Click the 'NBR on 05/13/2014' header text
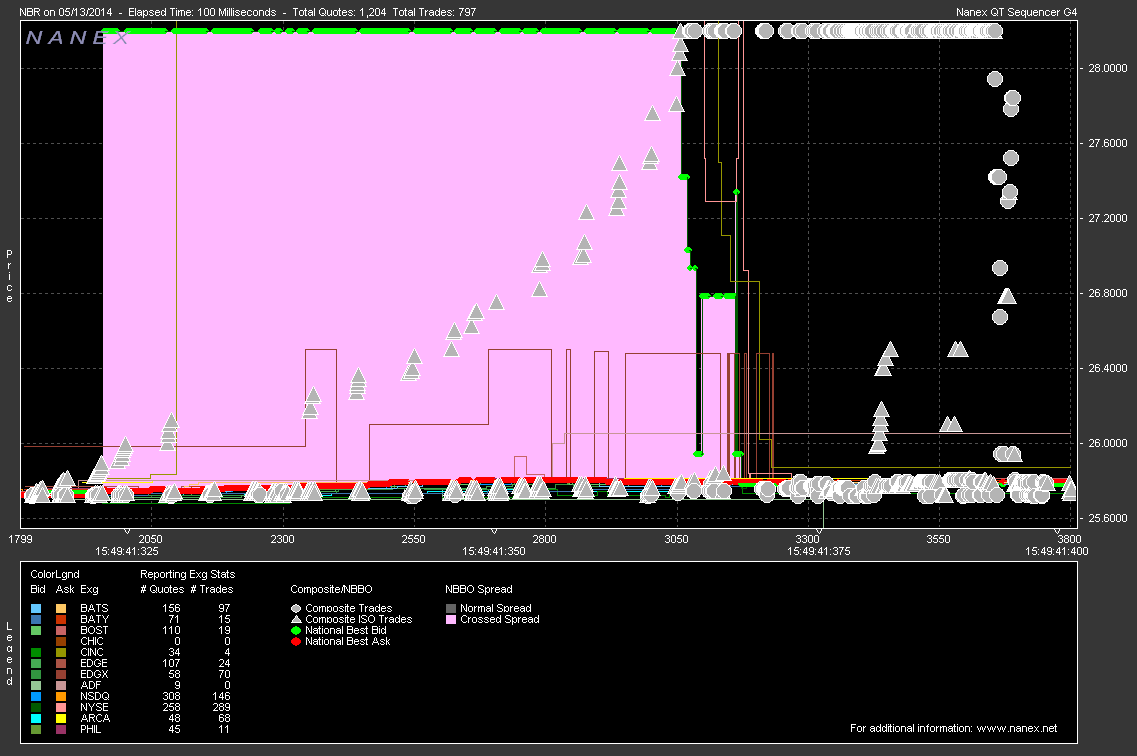Image resolution: width=1137 pixels, height=756 pixels. click(66, 12)
